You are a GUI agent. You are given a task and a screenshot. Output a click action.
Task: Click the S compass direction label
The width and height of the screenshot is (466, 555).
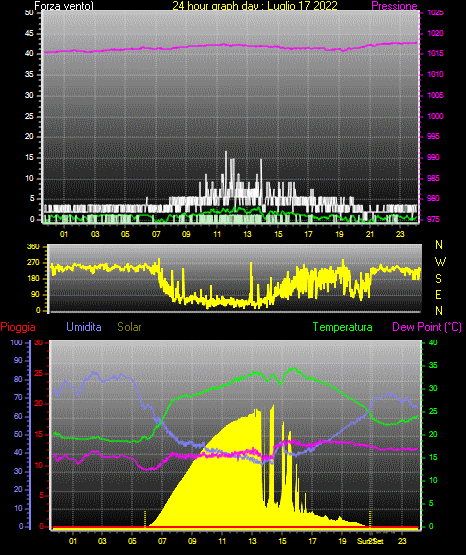pyautogui.click(x=438, y=279)
